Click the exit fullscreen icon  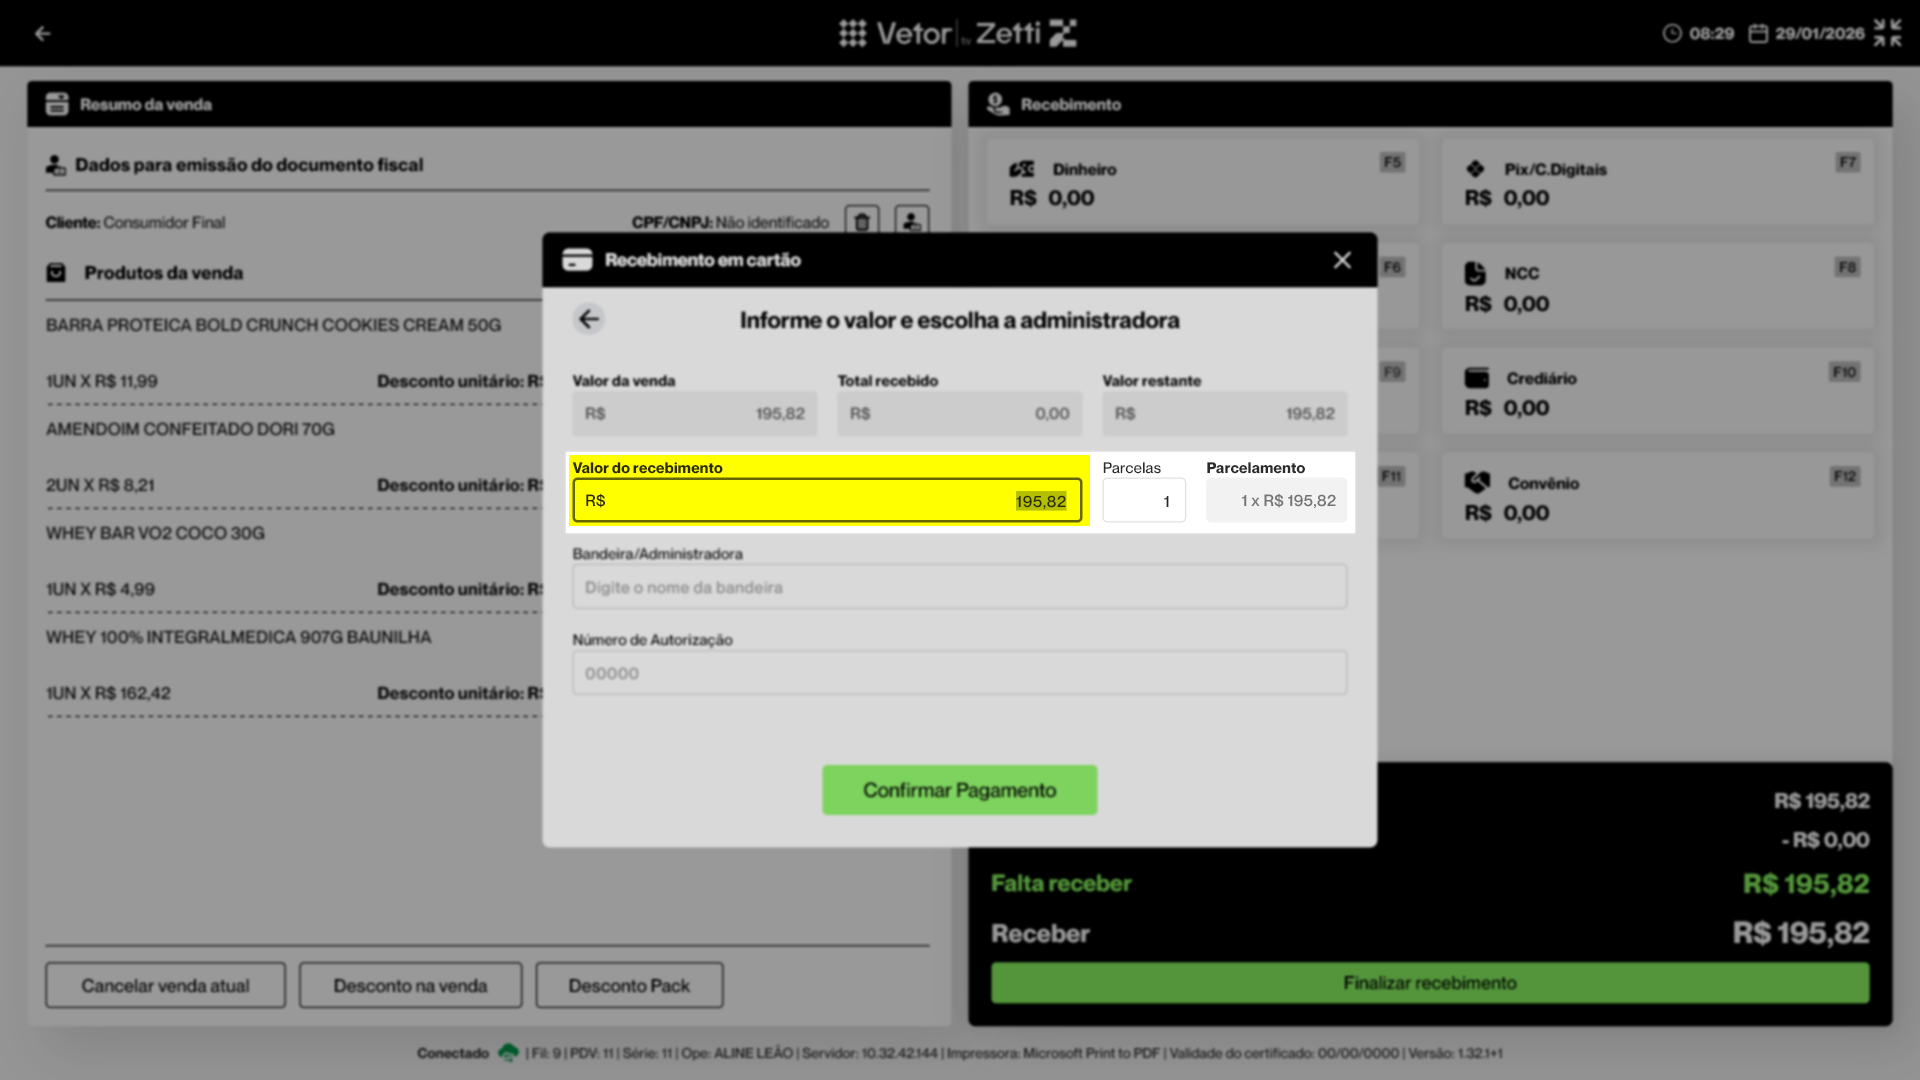pos(1887,33)
